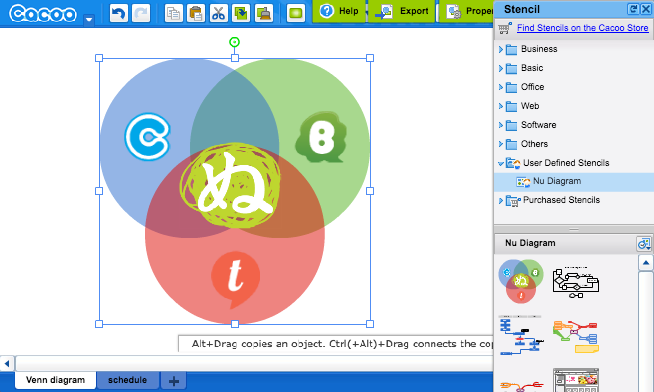Click the Cut scissors icon
Image resolution: width=654 pixels, height=392 pixels.
[x=218, y=13]
